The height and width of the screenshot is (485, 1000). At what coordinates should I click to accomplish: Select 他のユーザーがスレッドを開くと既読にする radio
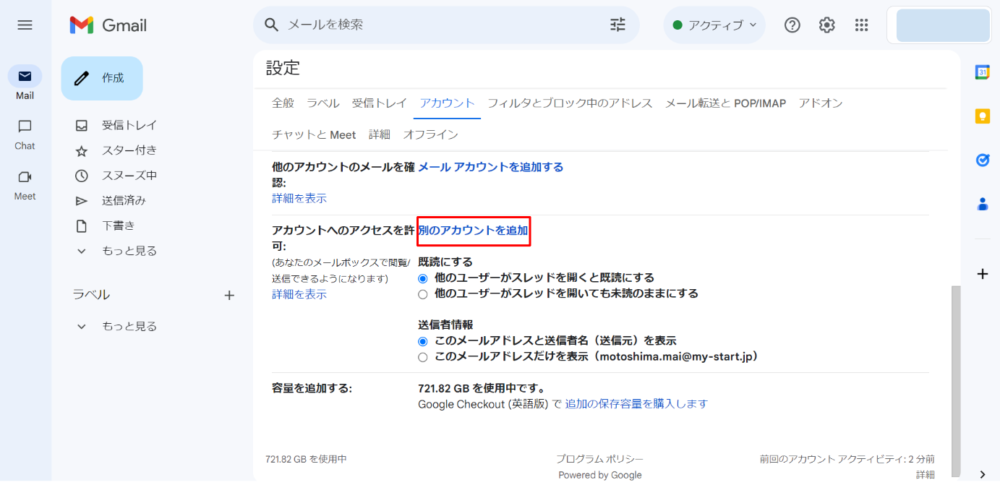click(x=422, y=278)
